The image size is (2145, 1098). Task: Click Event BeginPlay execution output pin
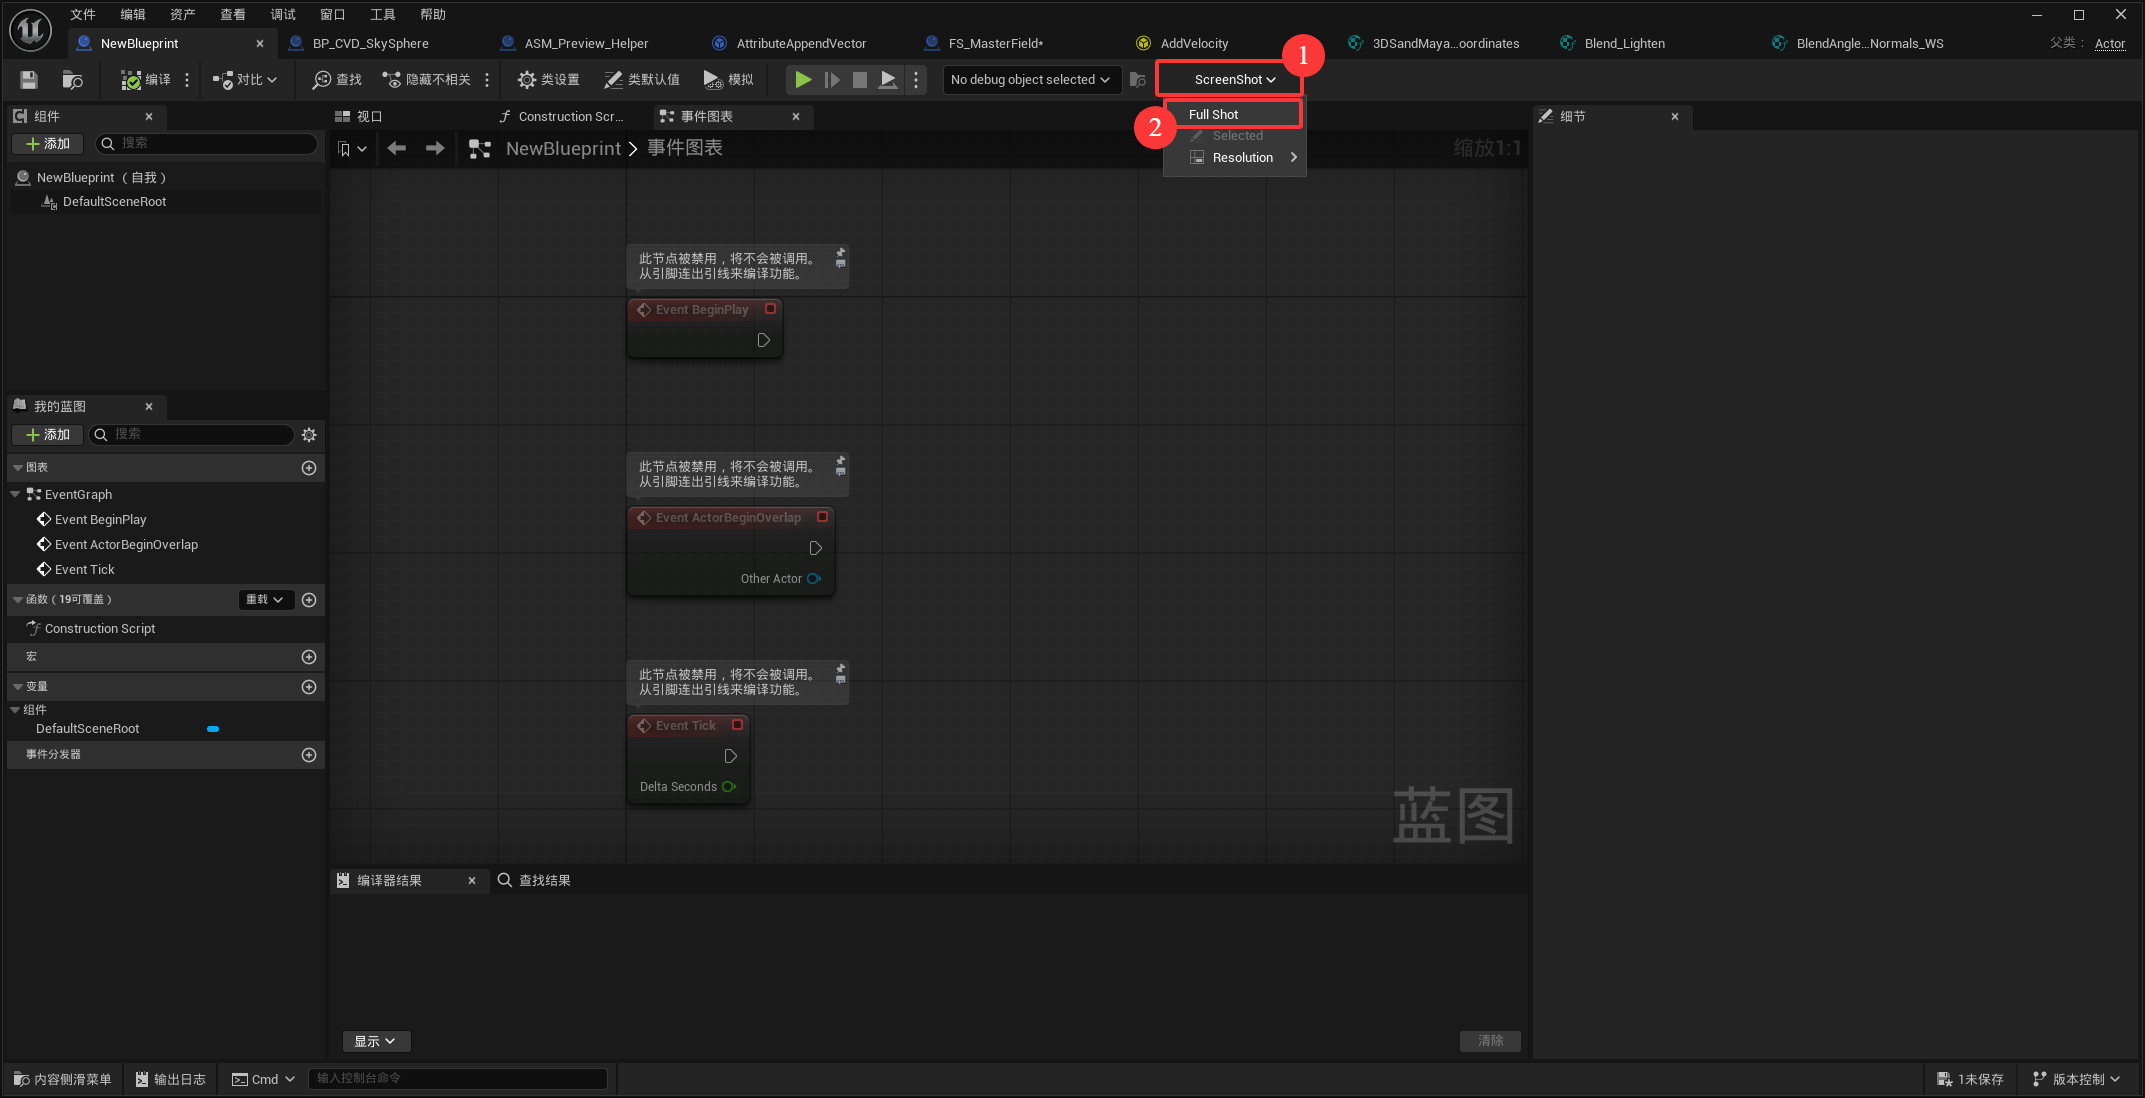click(x=763, y=341)
